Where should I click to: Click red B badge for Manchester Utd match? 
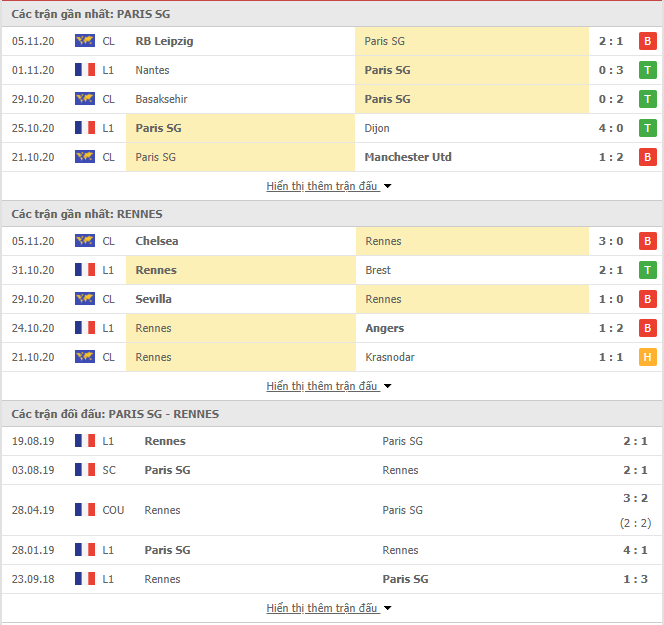pos(647,157)
